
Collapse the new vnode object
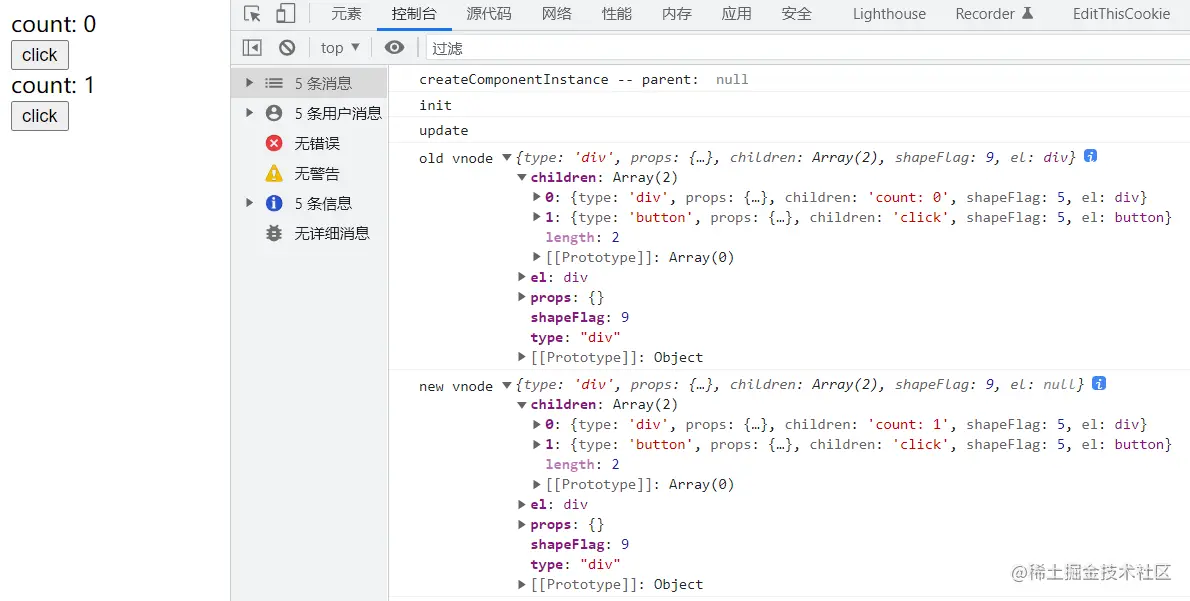tap(507, 385)
